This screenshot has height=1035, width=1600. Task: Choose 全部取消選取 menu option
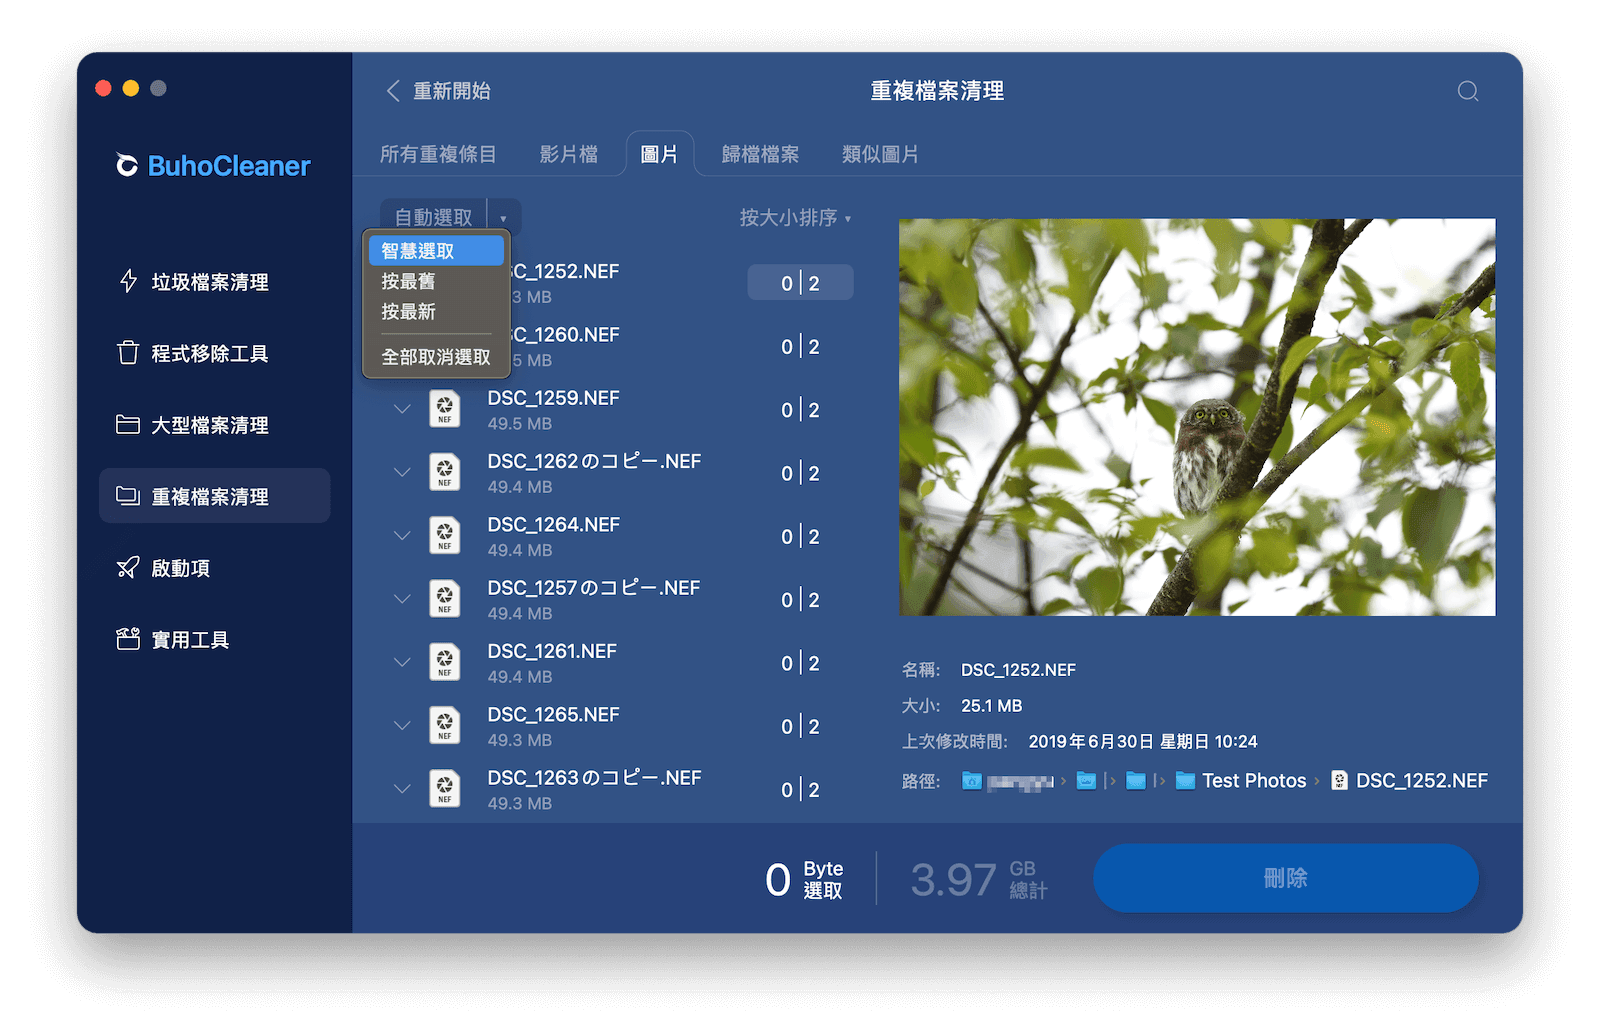coord(436,357)
